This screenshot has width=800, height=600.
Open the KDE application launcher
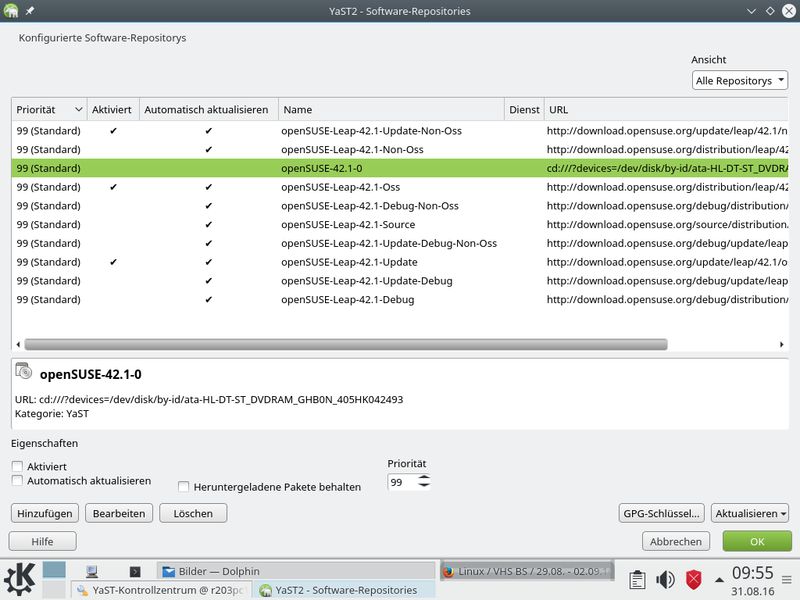pos(20,579)
